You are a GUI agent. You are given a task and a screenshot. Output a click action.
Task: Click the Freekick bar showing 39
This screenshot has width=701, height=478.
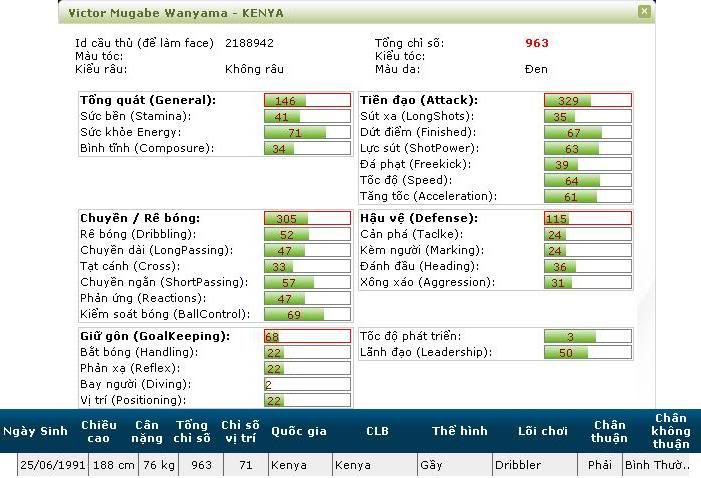588,164
